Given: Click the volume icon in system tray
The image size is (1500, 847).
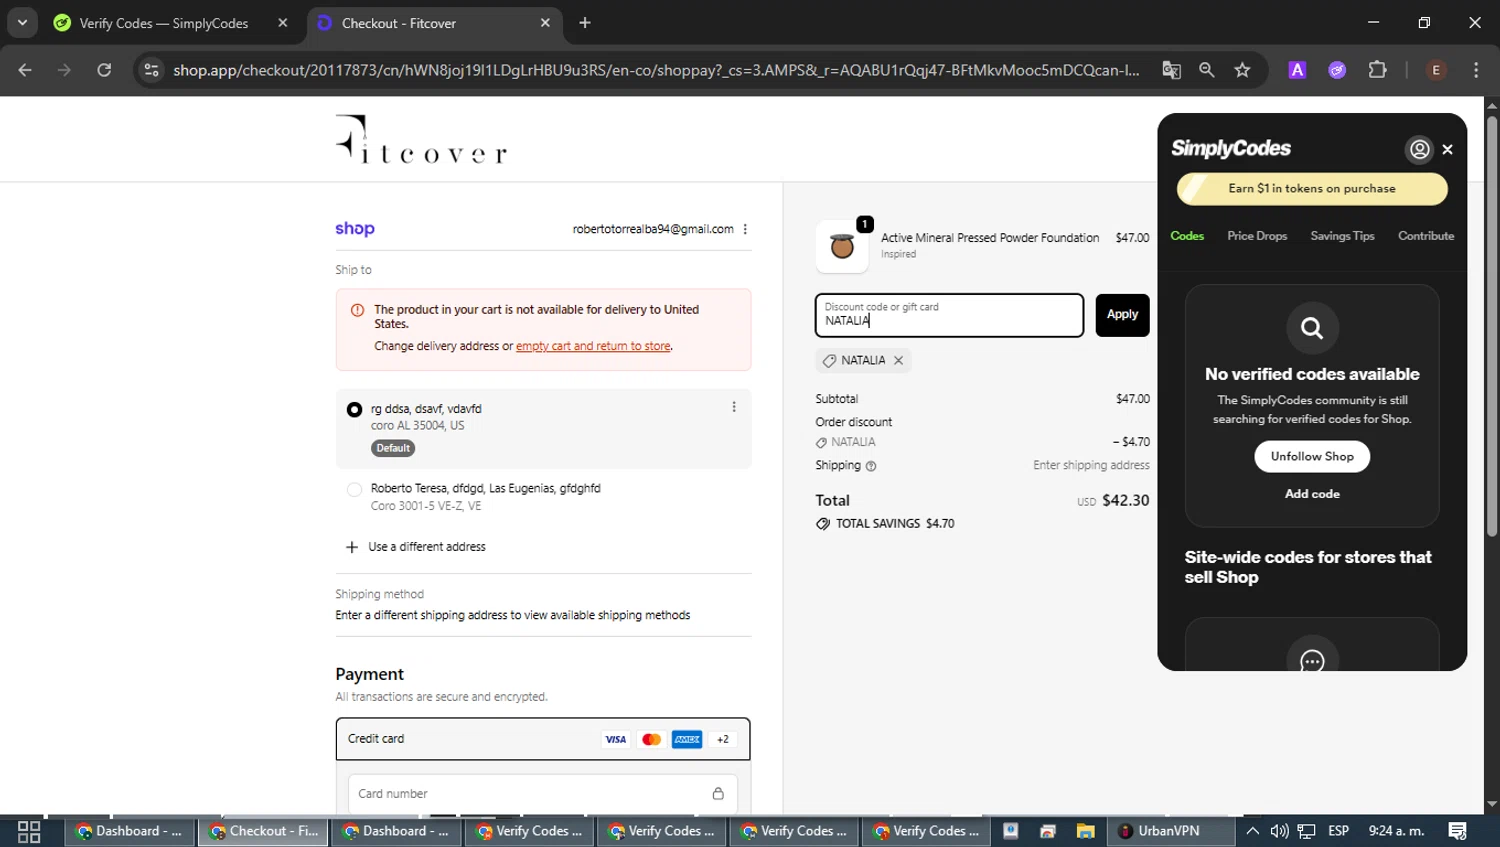Looking at the screenshot, I should (1279, 832).
